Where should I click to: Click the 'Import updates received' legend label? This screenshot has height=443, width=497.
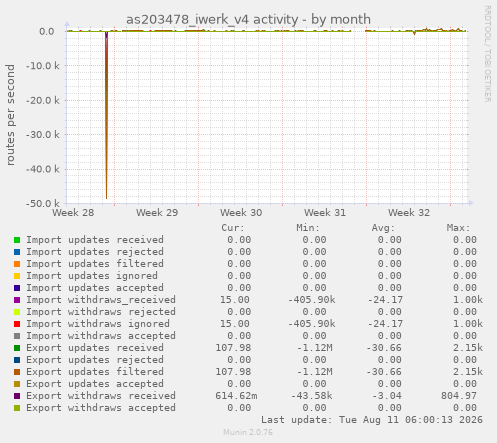coord(95,240)
